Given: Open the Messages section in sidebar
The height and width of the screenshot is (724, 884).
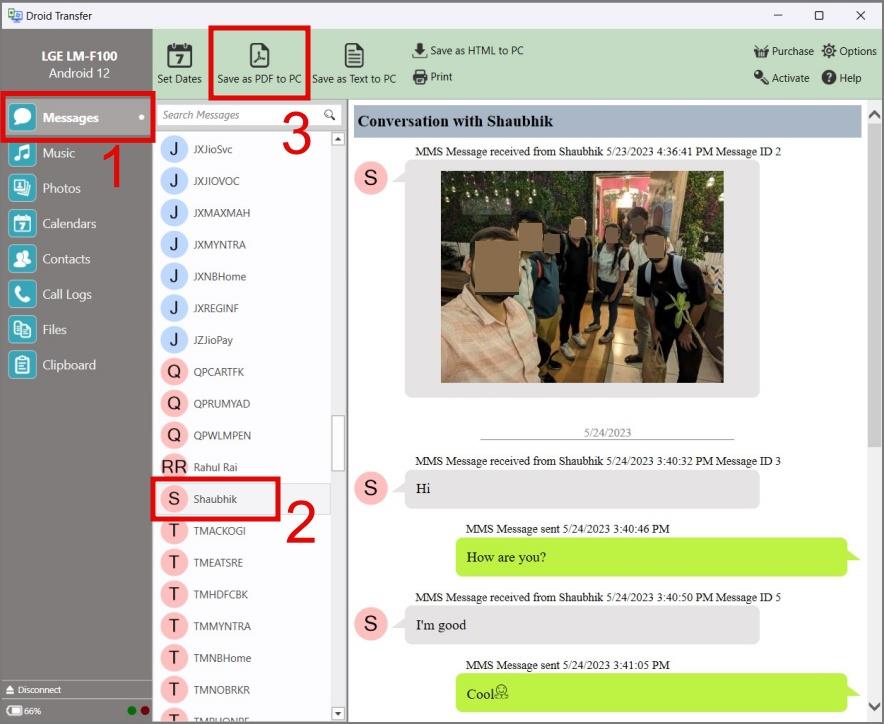Looking at the screenshot, I should (x=77, y=117).
